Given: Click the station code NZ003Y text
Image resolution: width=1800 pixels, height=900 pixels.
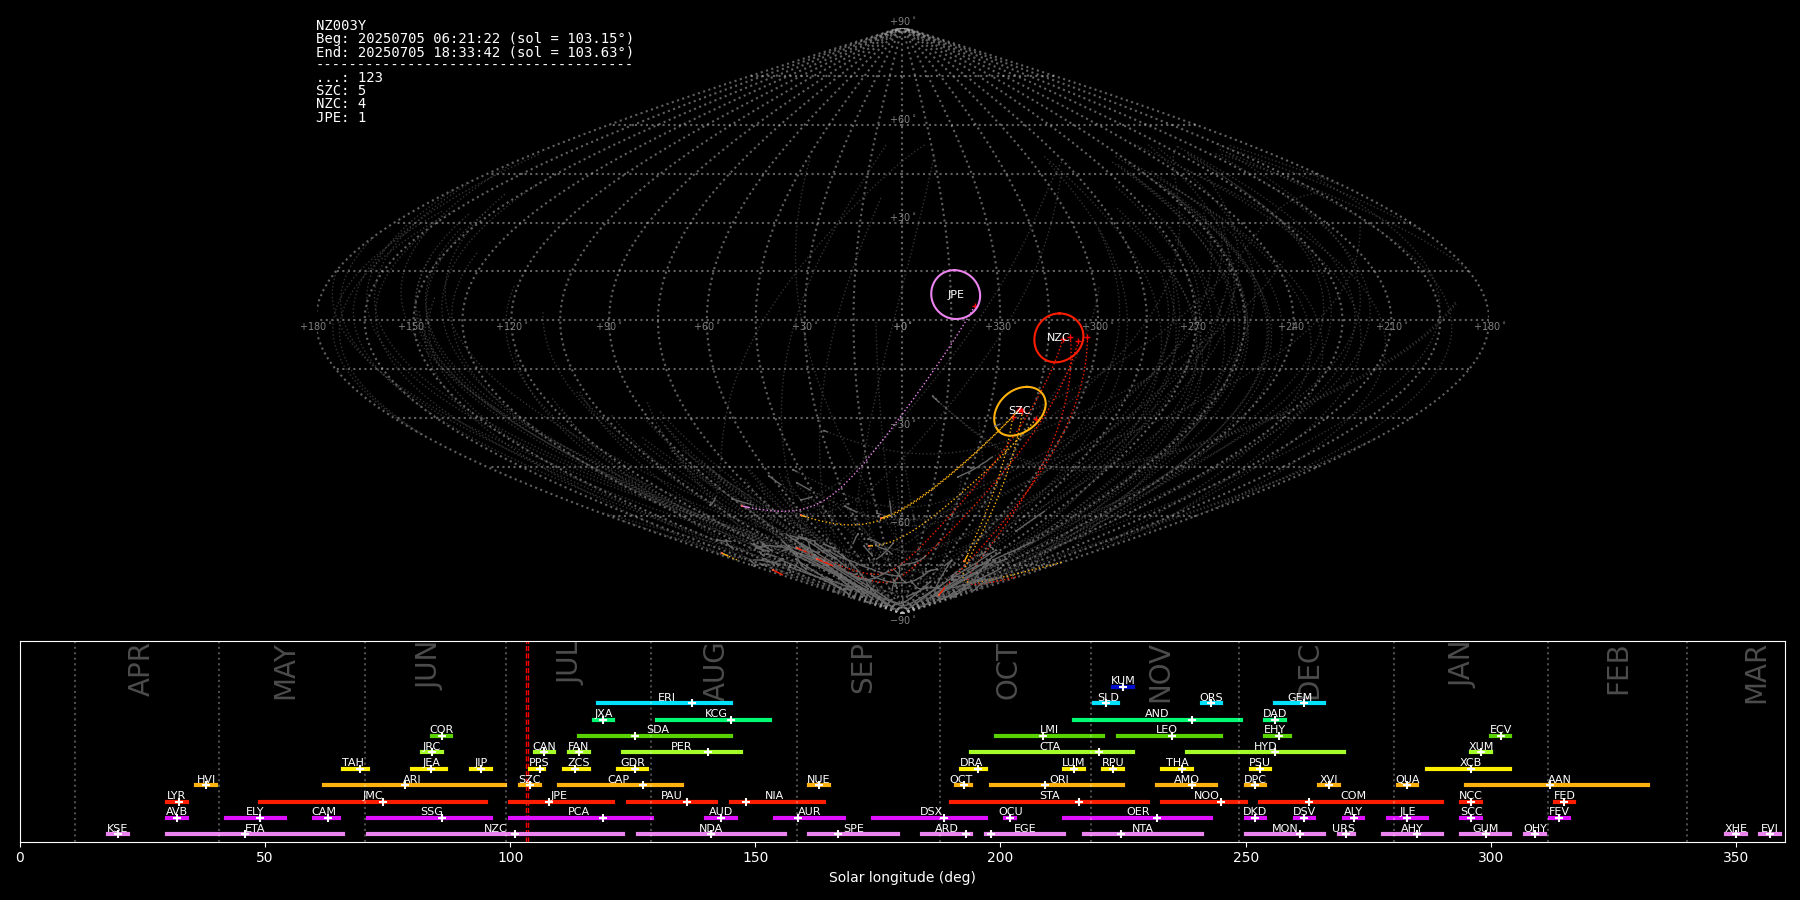Looking at the screenshot, I should pyautogui.click(x=341, y=26).
